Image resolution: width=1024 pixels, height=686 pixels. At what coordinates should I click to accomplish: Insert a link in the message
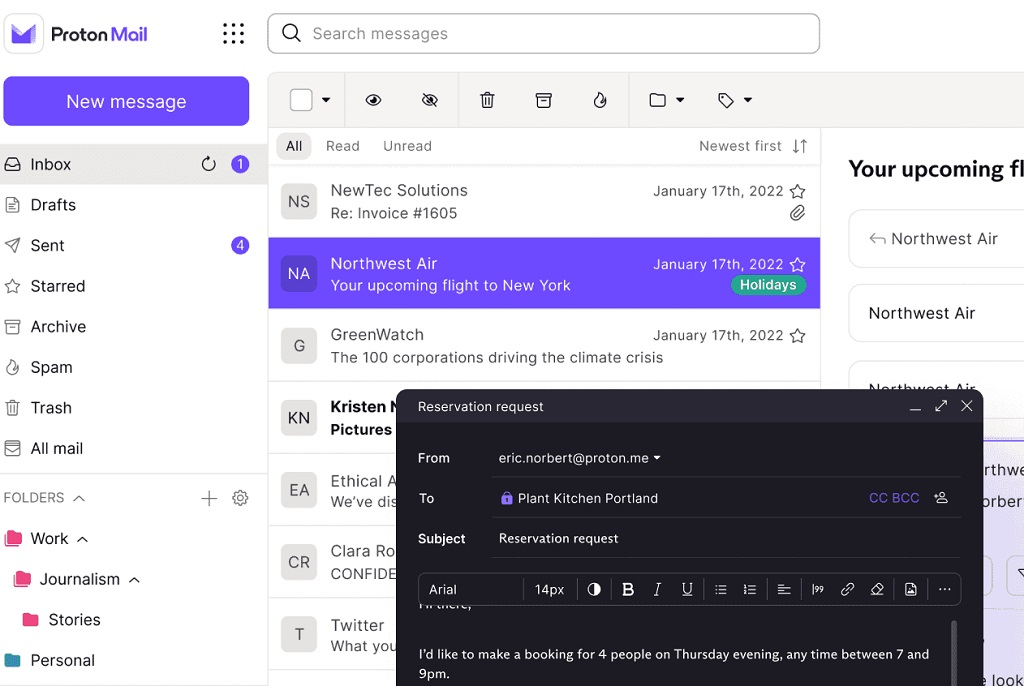(x=847, y=589)
